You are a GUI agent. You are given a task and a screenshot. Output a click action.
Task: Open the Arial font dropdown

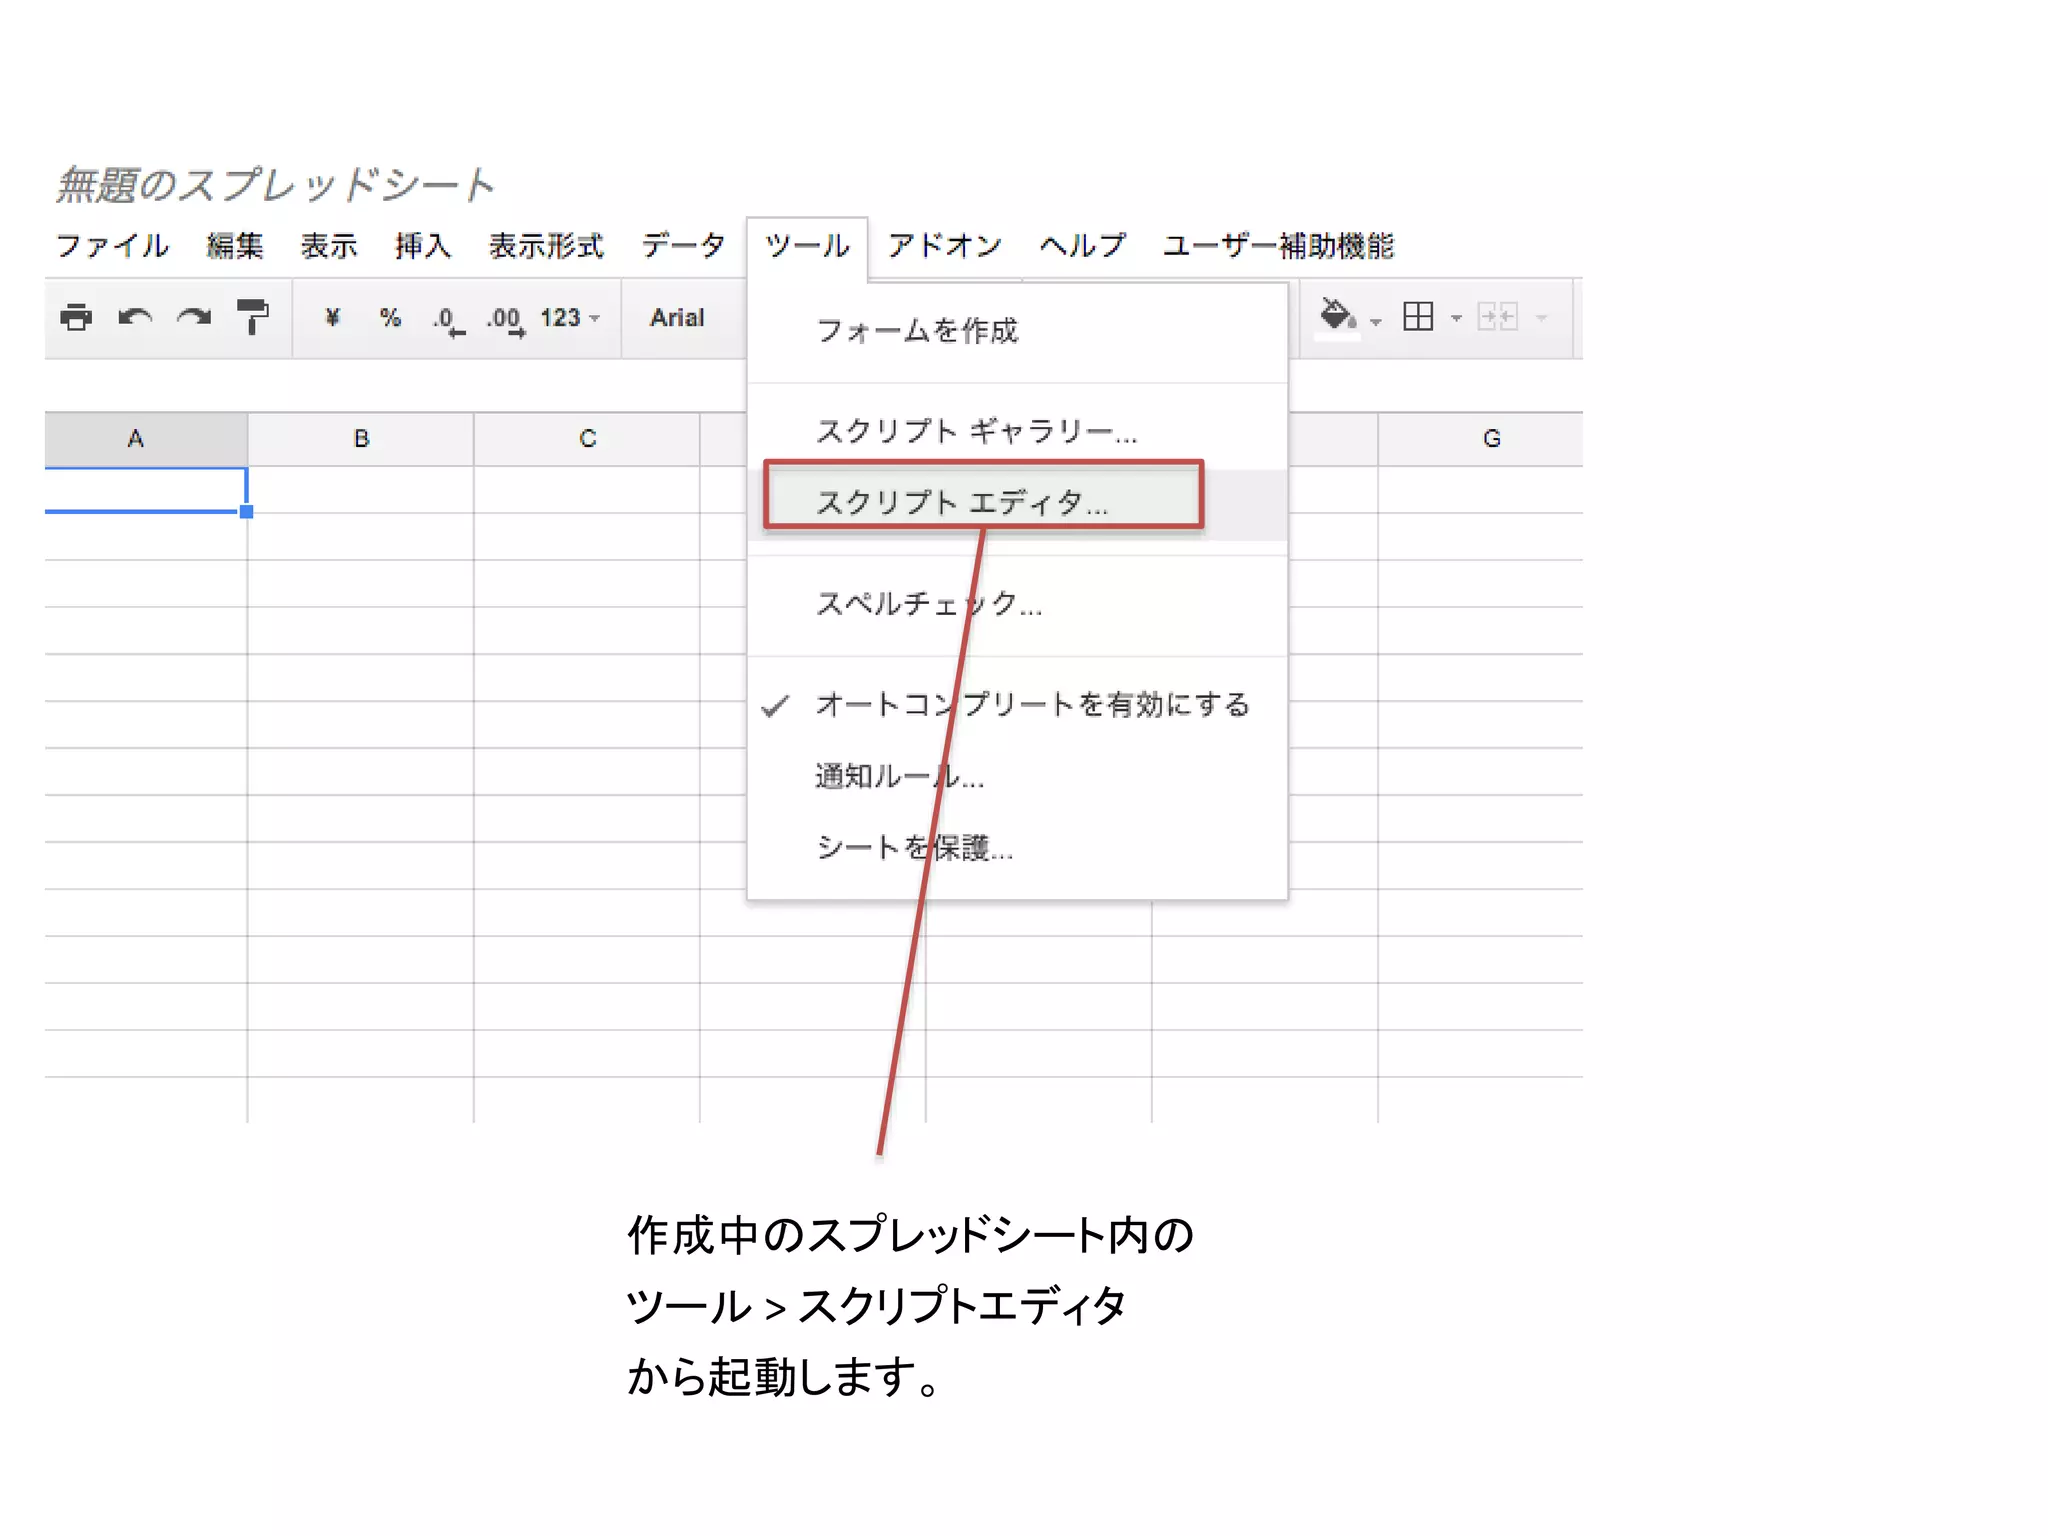coord(678,318)
